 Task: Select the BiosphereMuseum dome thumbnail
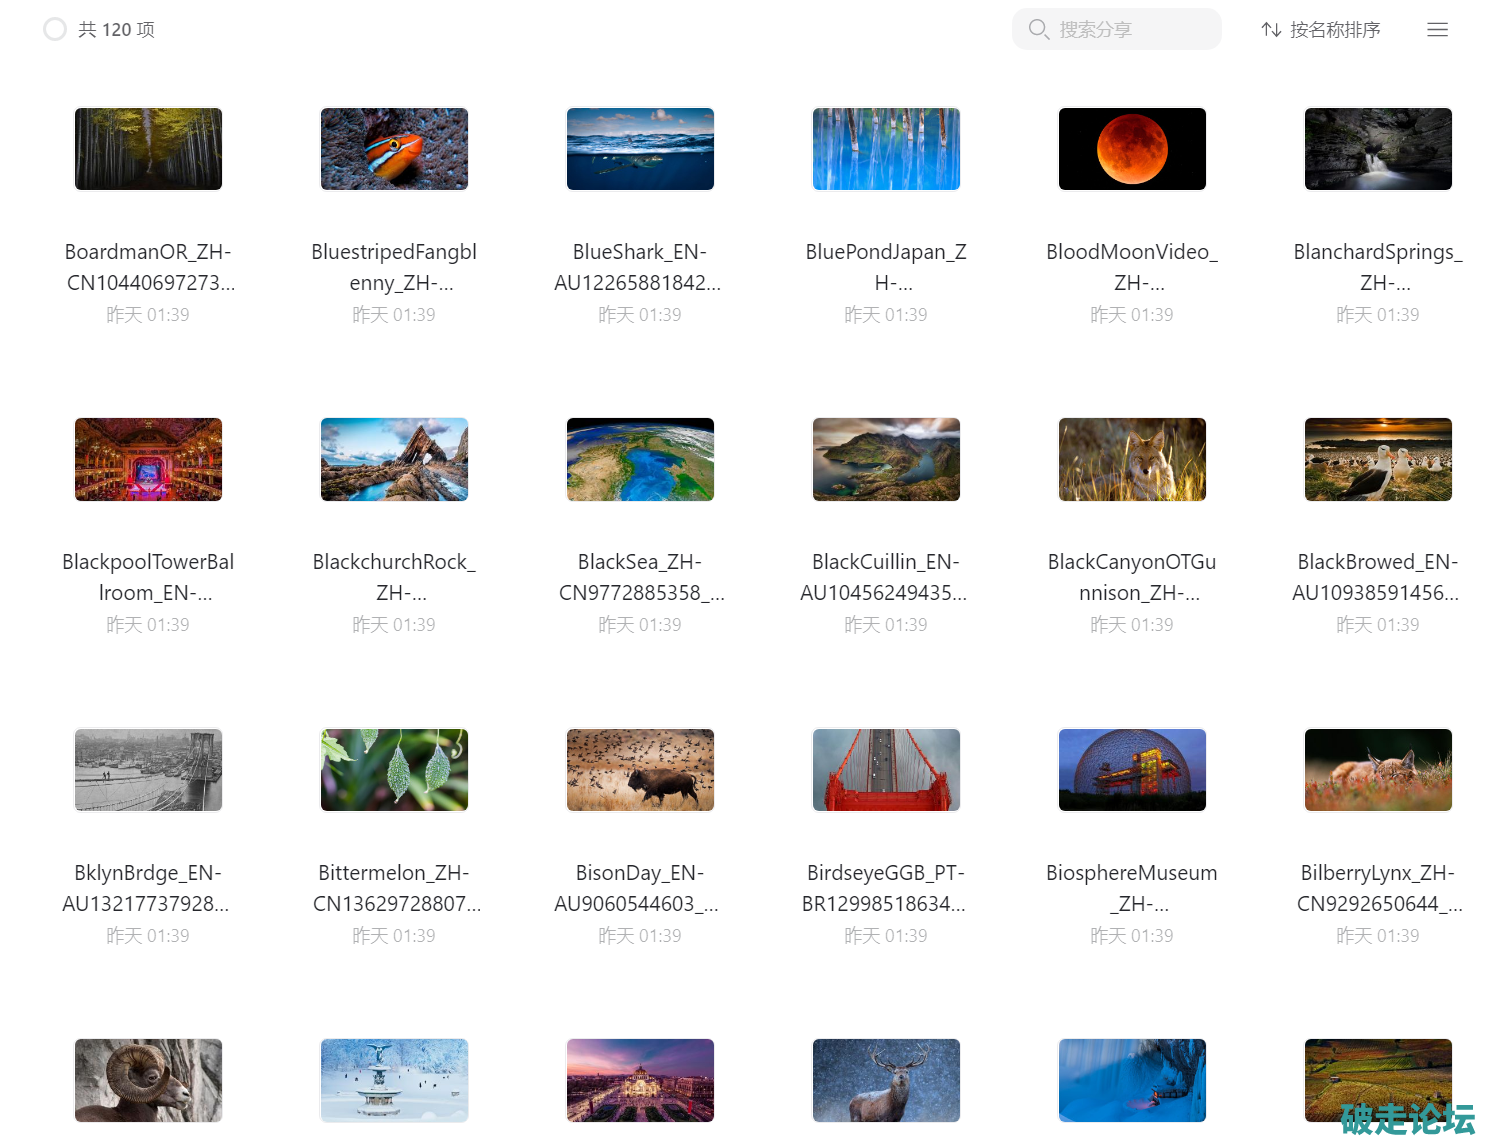(x=1132, y=770)
